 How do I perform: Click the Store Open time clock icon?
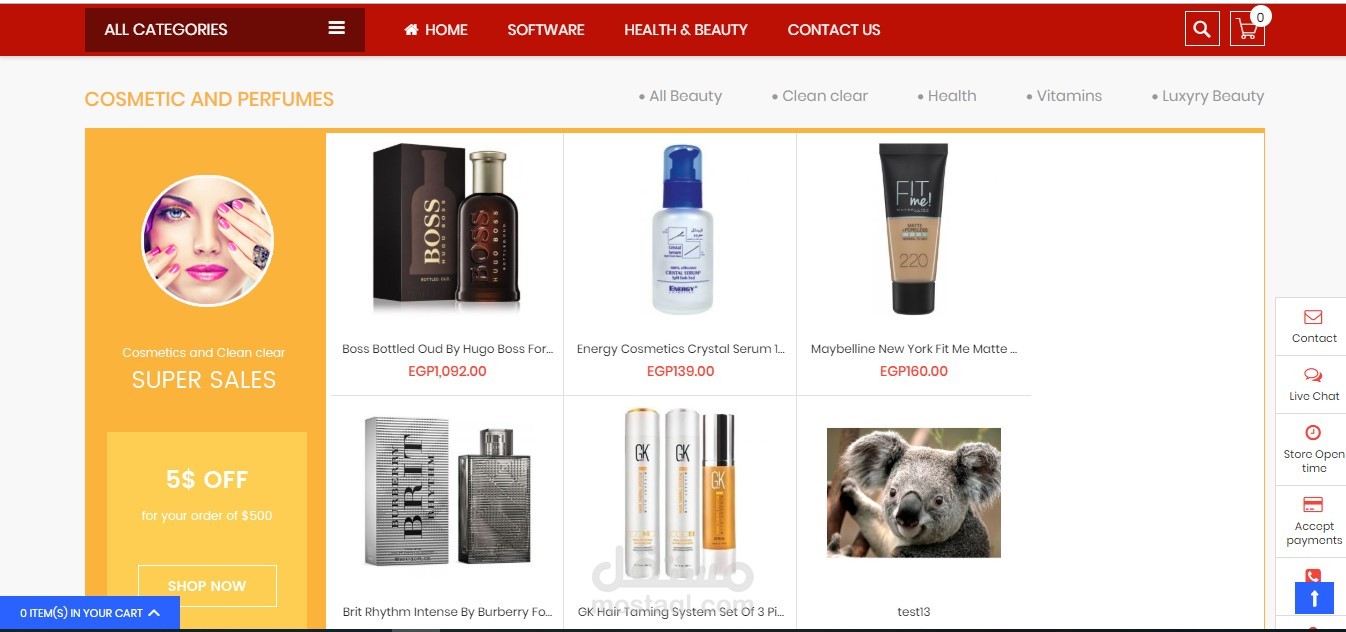point(1313,432)
